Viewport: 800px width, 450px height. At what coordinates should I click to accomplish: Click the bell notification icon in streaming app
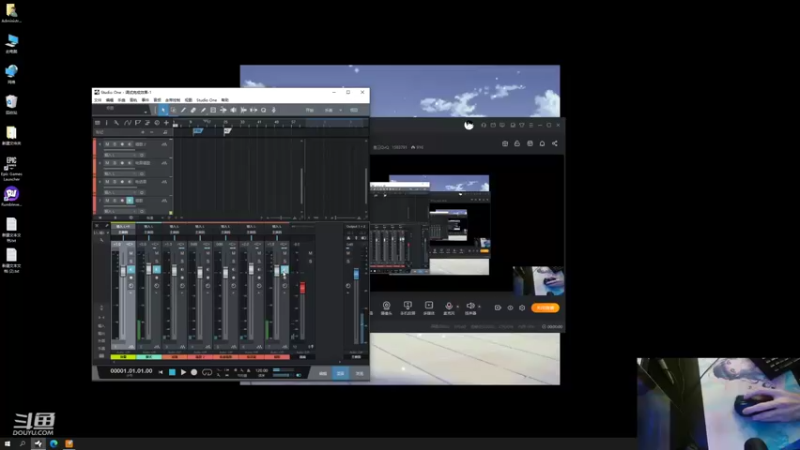(x=542, y=143)
